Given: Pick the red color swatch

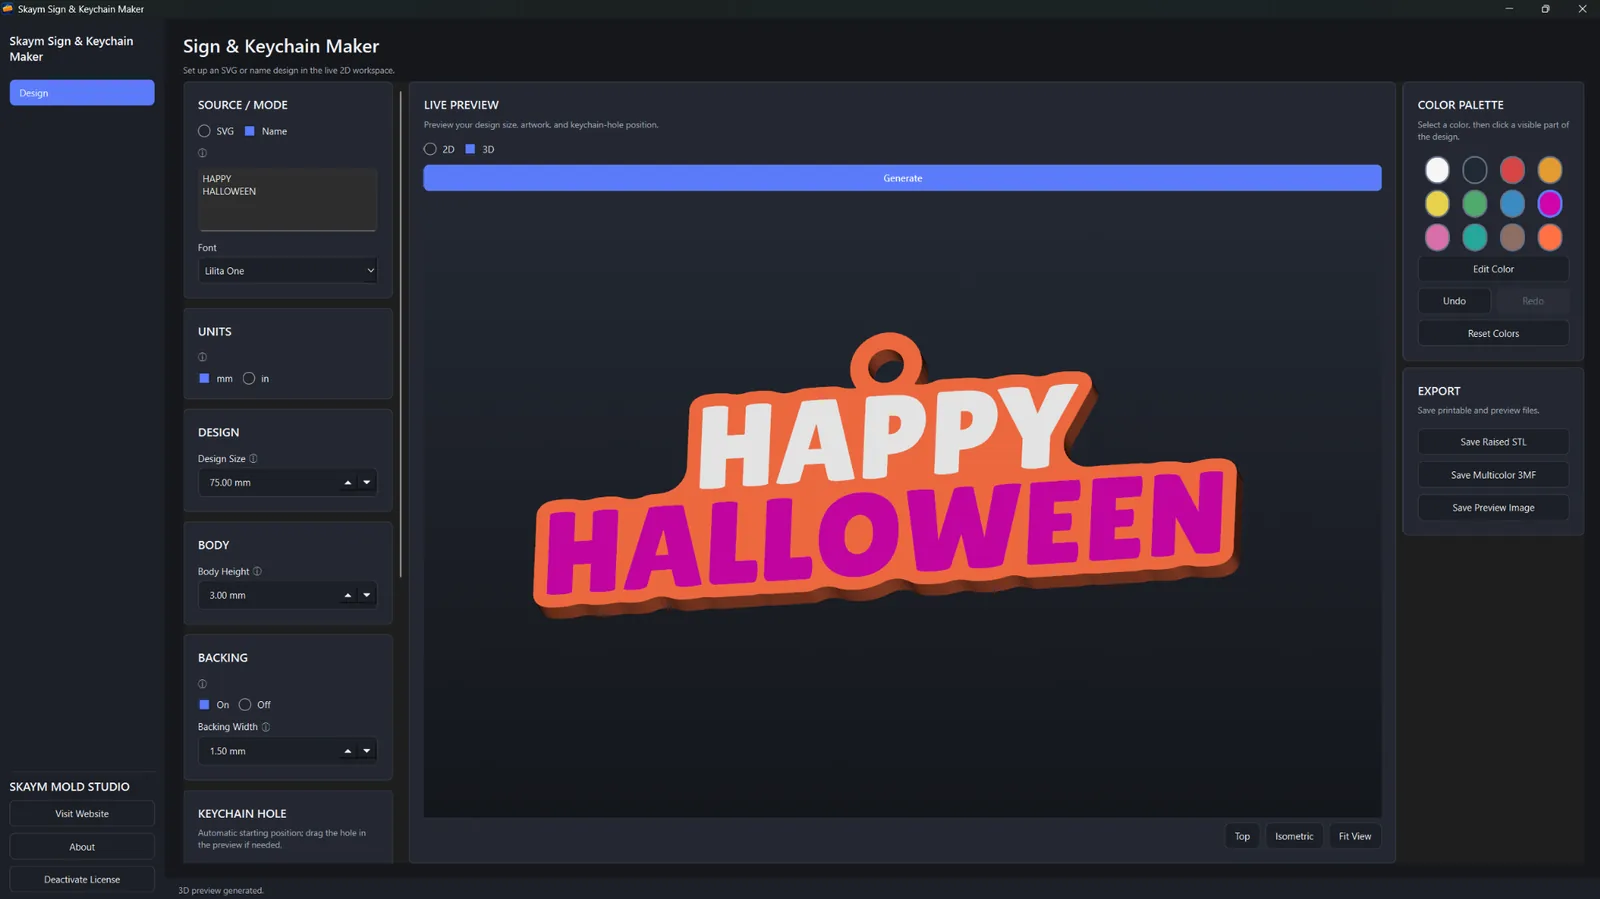Looking at the screenshot, I should 1512,170.
